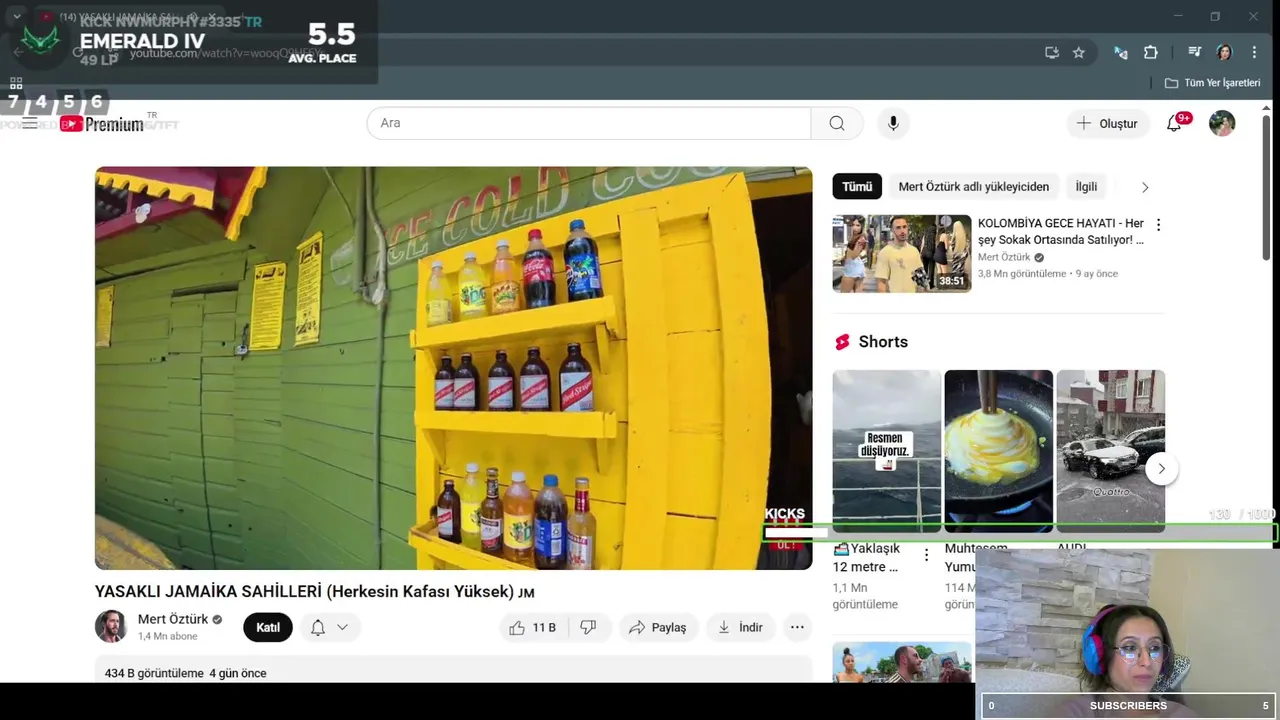
Task: Toggle channel notification bell
Action: 318,627
